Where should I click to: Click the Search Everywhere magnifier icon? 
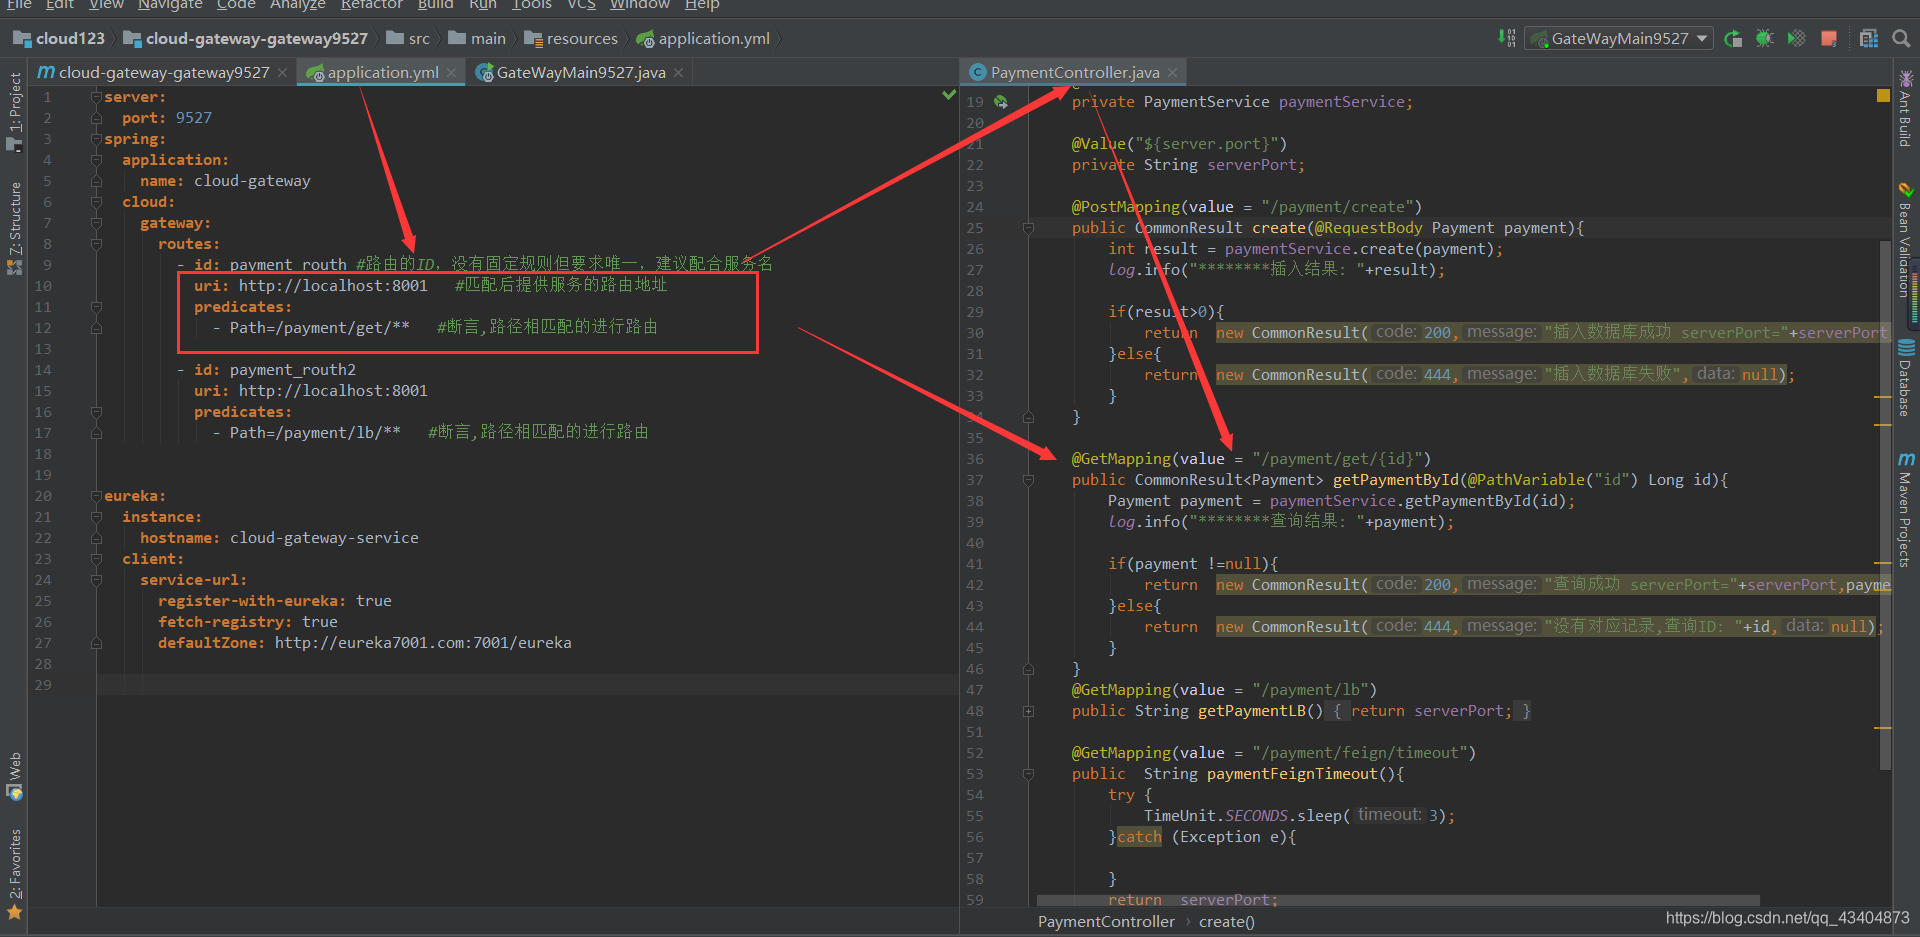coord(1901,38)
